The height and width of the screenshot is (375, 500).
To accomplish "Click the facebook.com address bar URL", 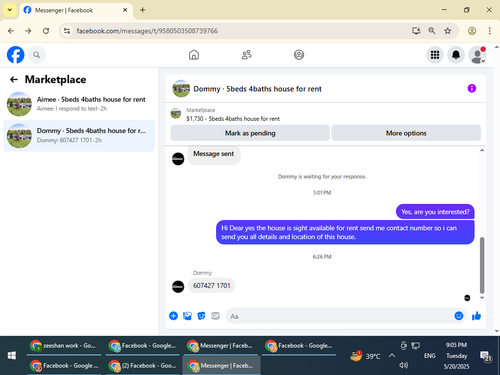I will tap(147, 31).
